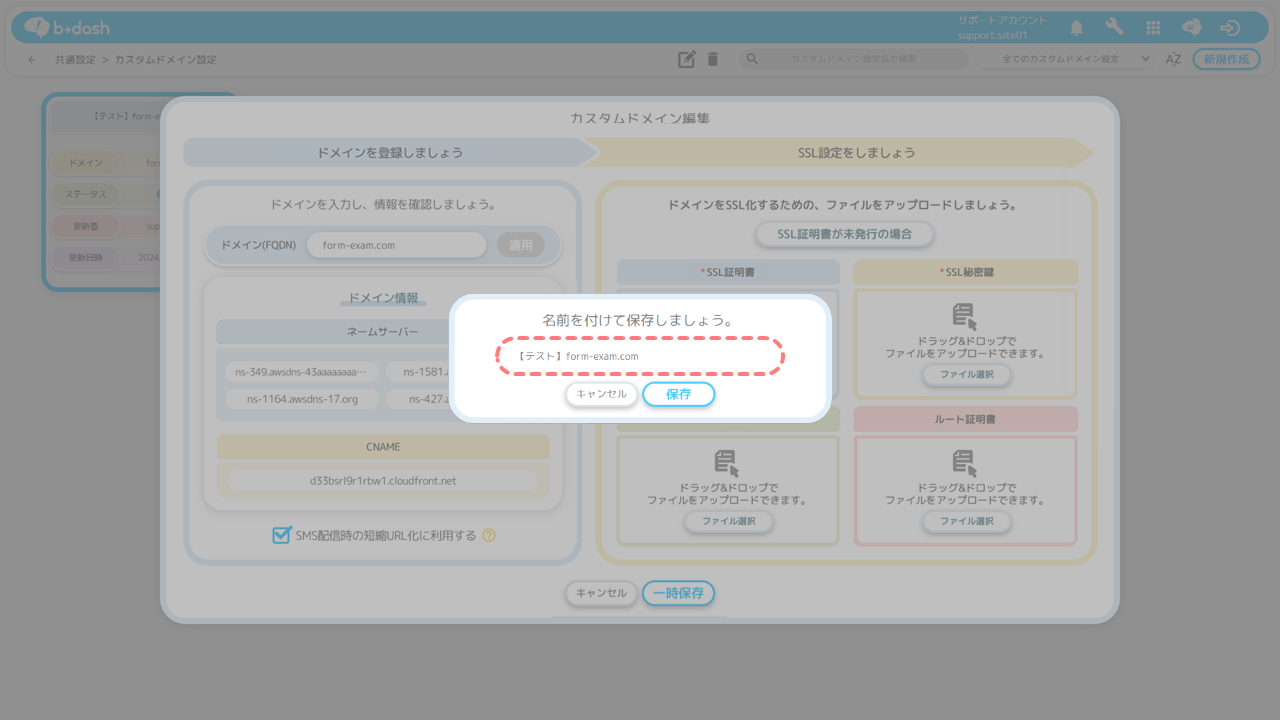Click the 一時保存 button

678,593
